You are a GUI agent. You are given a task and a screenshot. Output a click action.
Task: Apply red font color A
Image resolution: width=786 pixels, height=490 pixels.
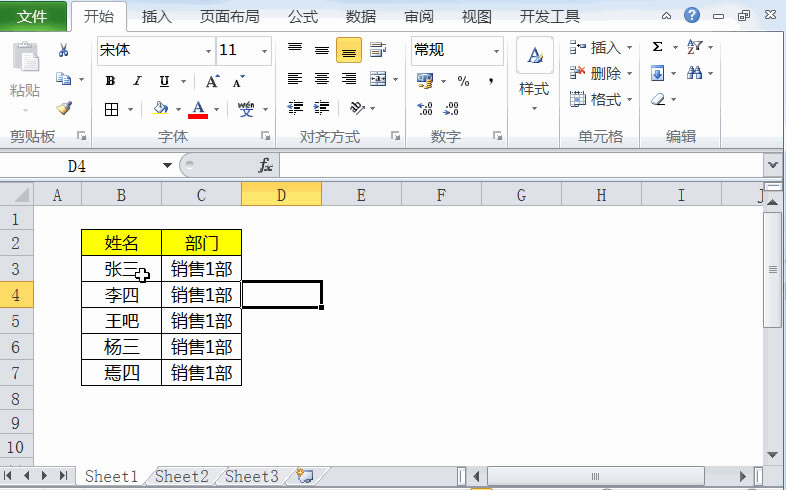(198, 109)
